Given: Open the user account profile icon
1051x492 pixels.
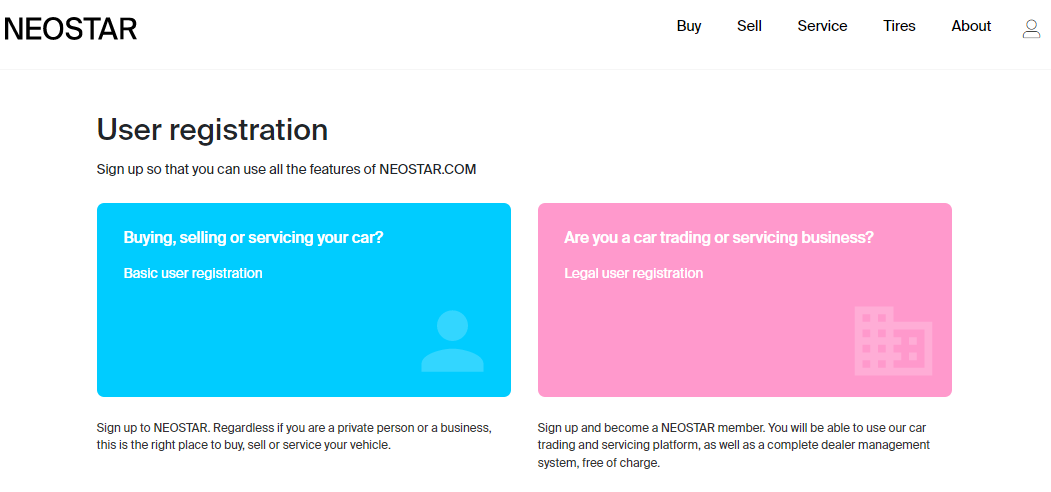Looking at the screenshot, I should (x=1031, y=28).
